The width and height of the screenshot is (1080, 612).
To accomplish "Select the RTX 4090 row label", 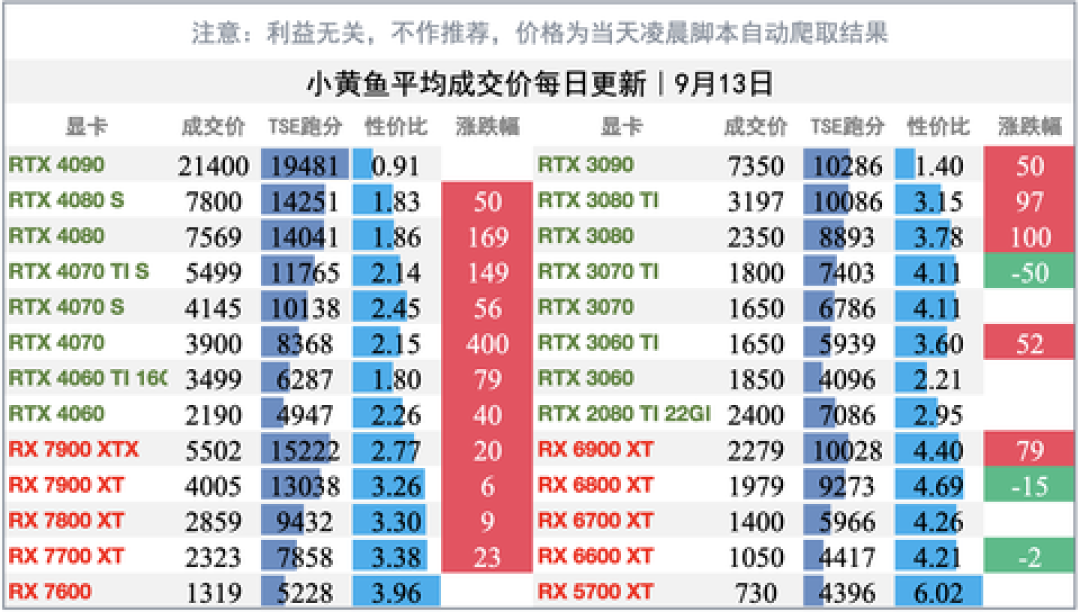I will pos(56,165).
